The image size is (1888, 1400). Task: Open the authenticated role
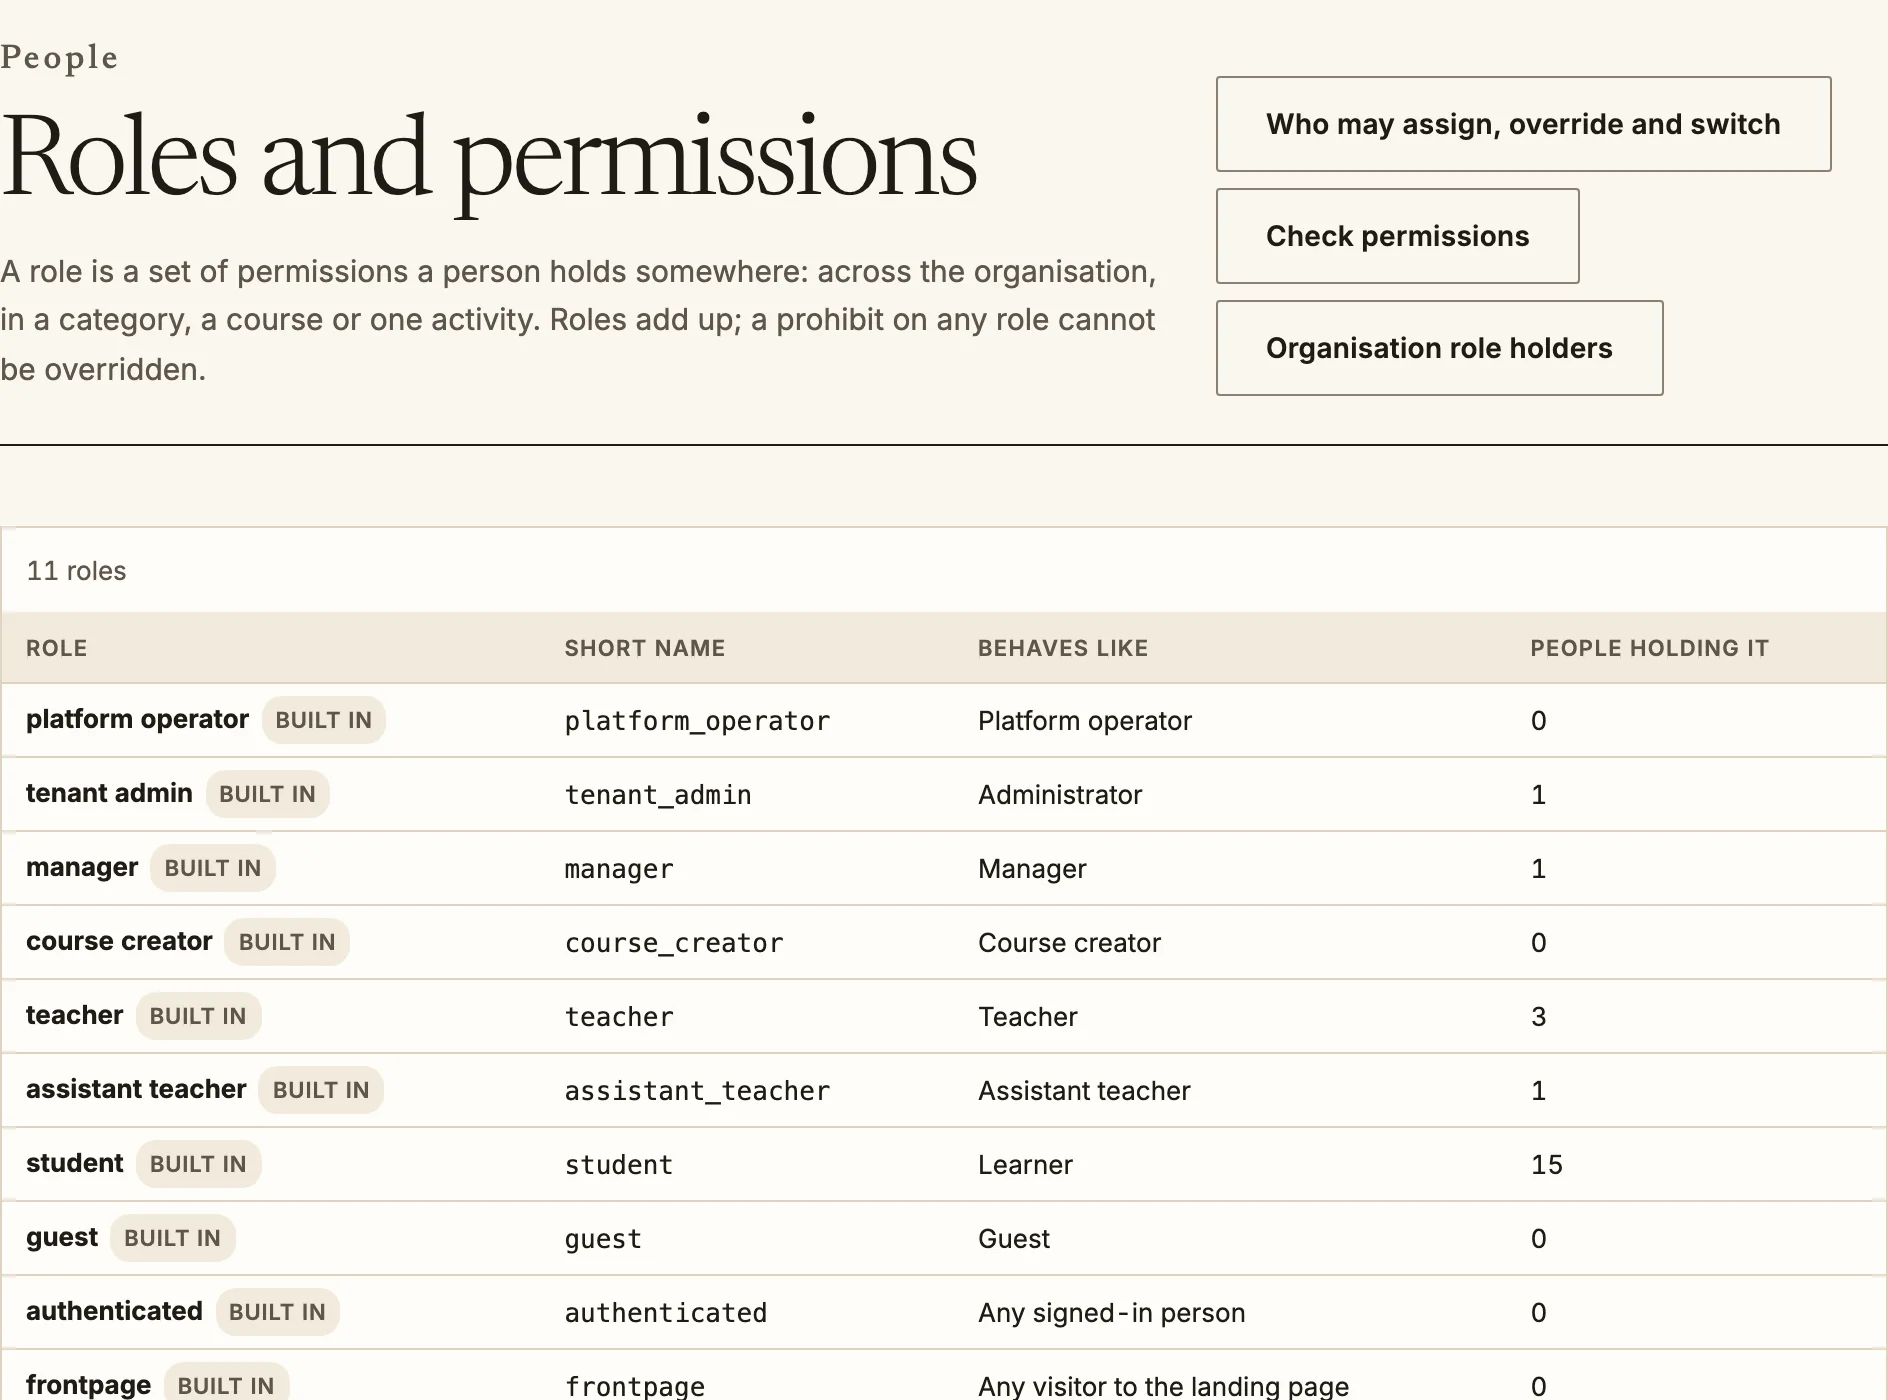coord(114,1312)
